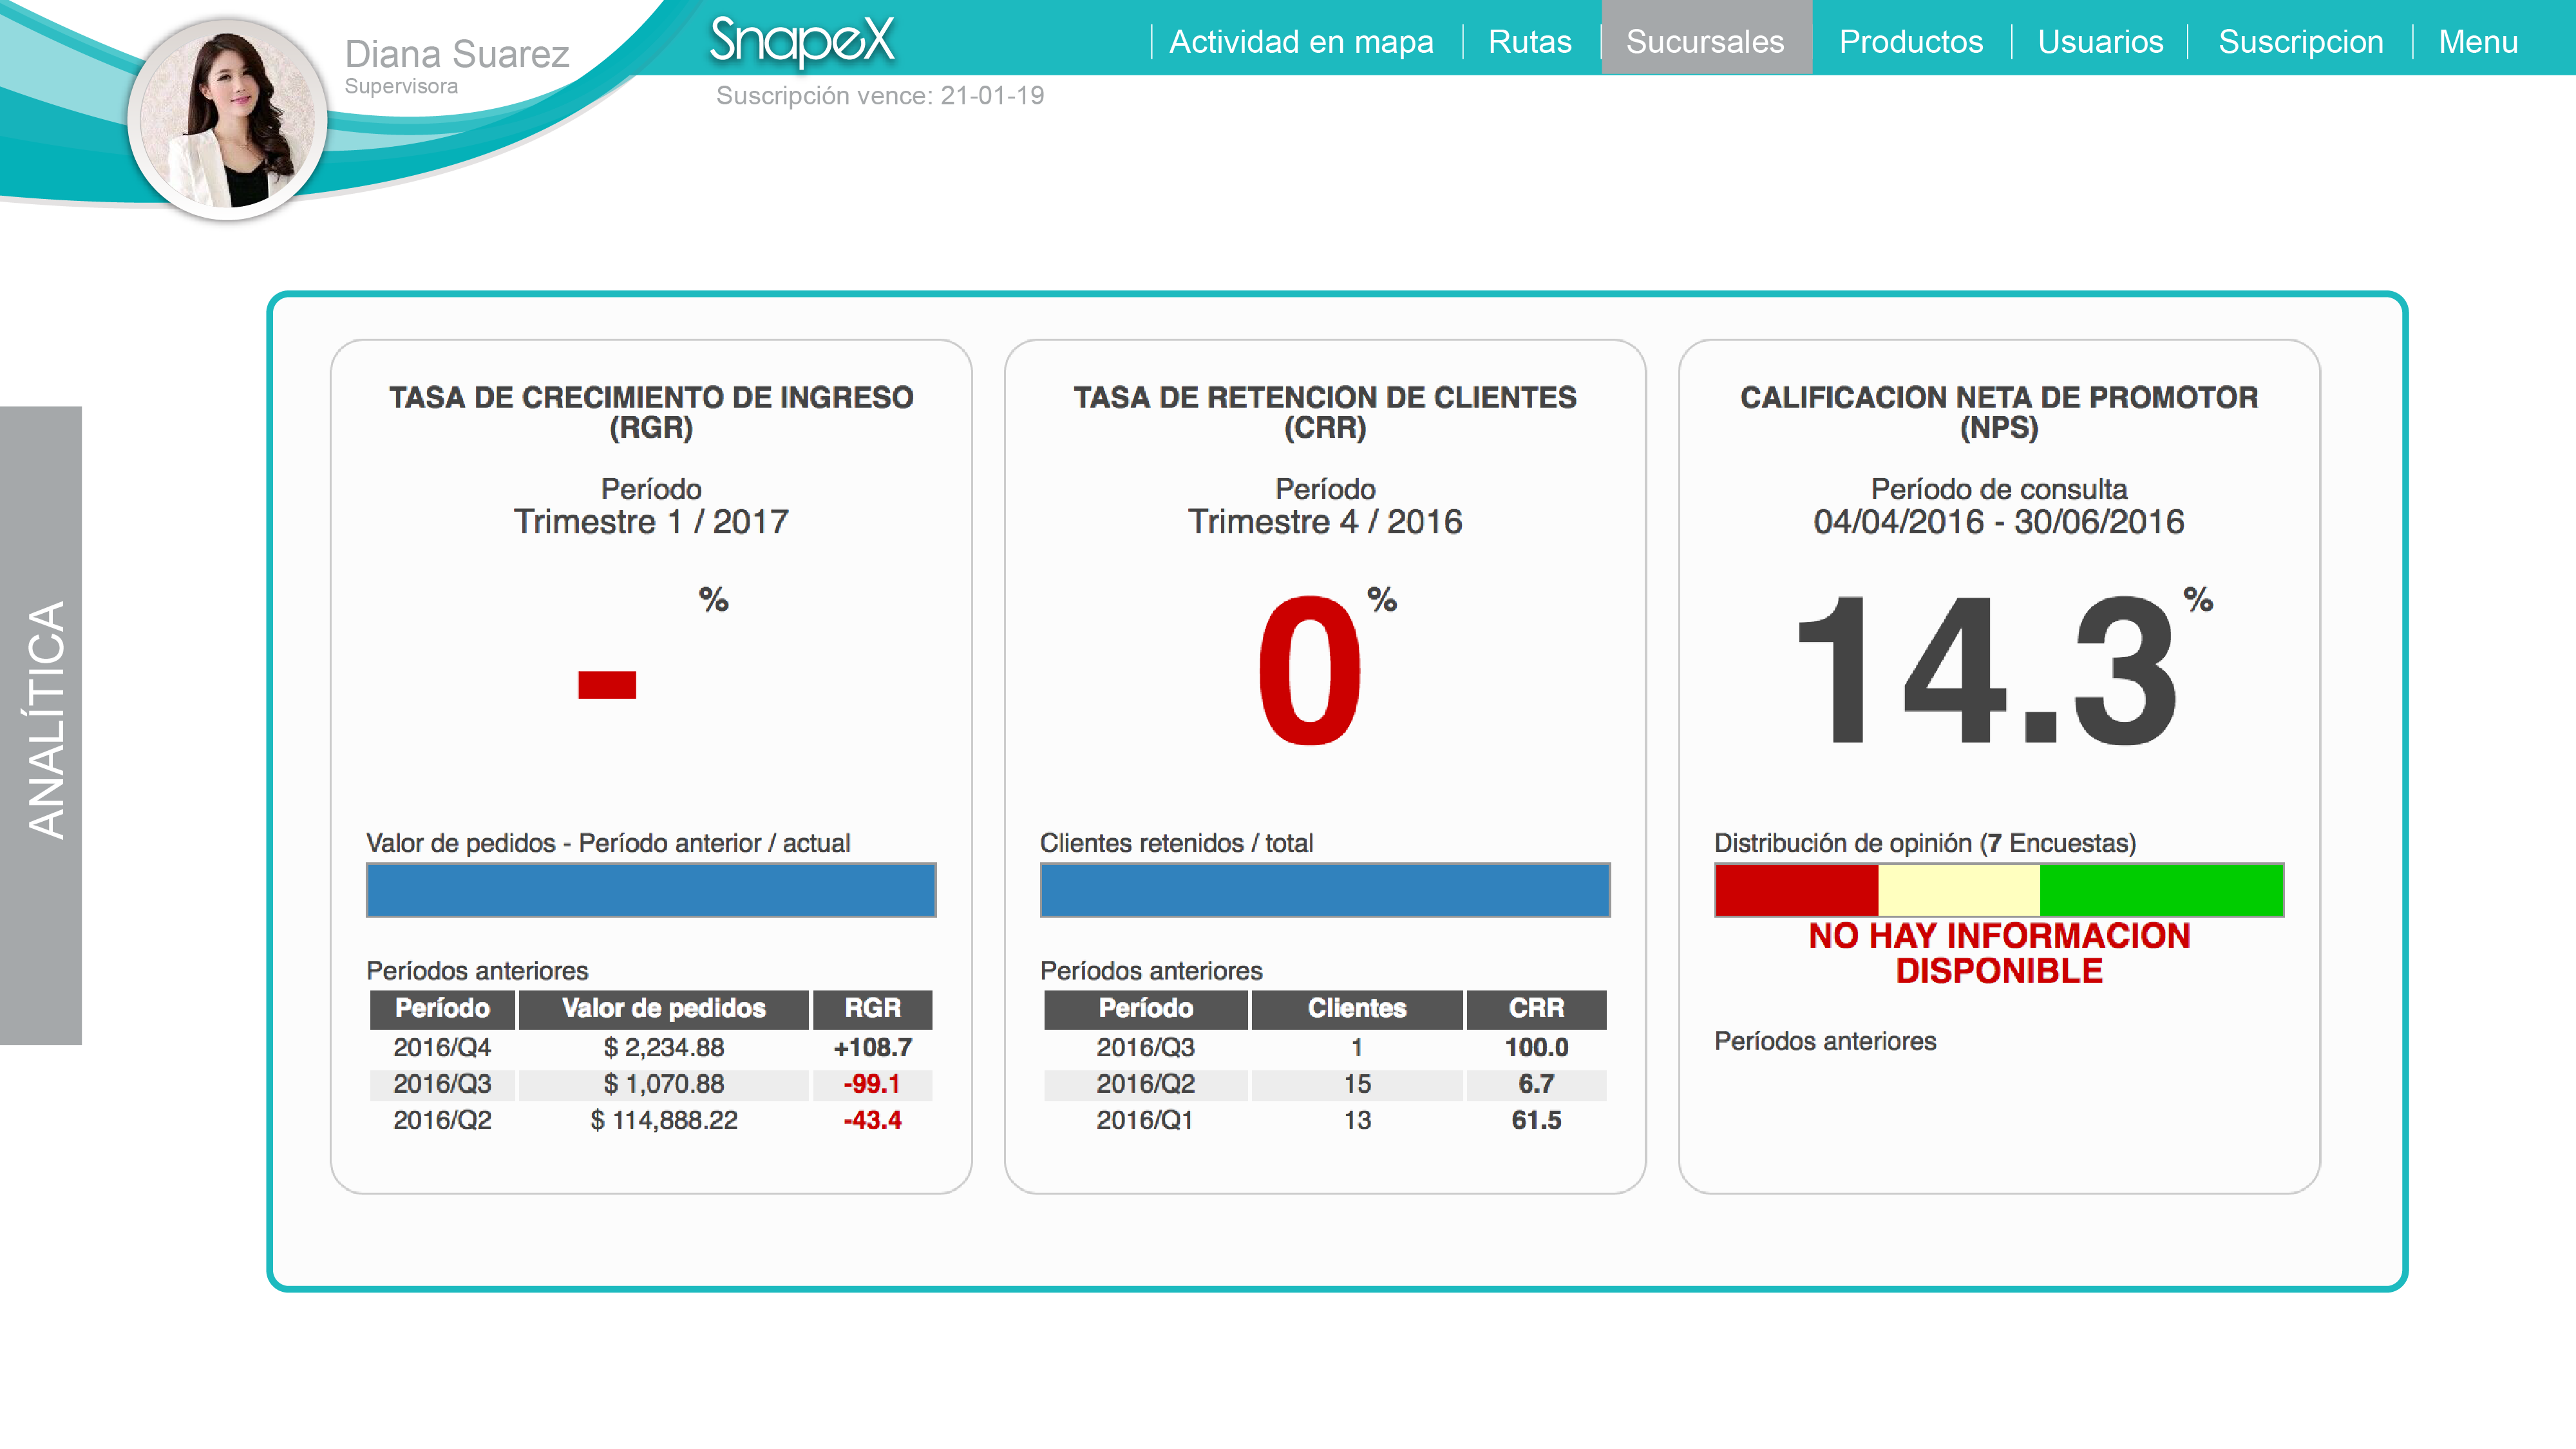The width and height of the screenshot is (2576, 1449).
Task: Click the NPS date range 04/04/2016 - 30/06/2016
Action: click(1999, 521)
